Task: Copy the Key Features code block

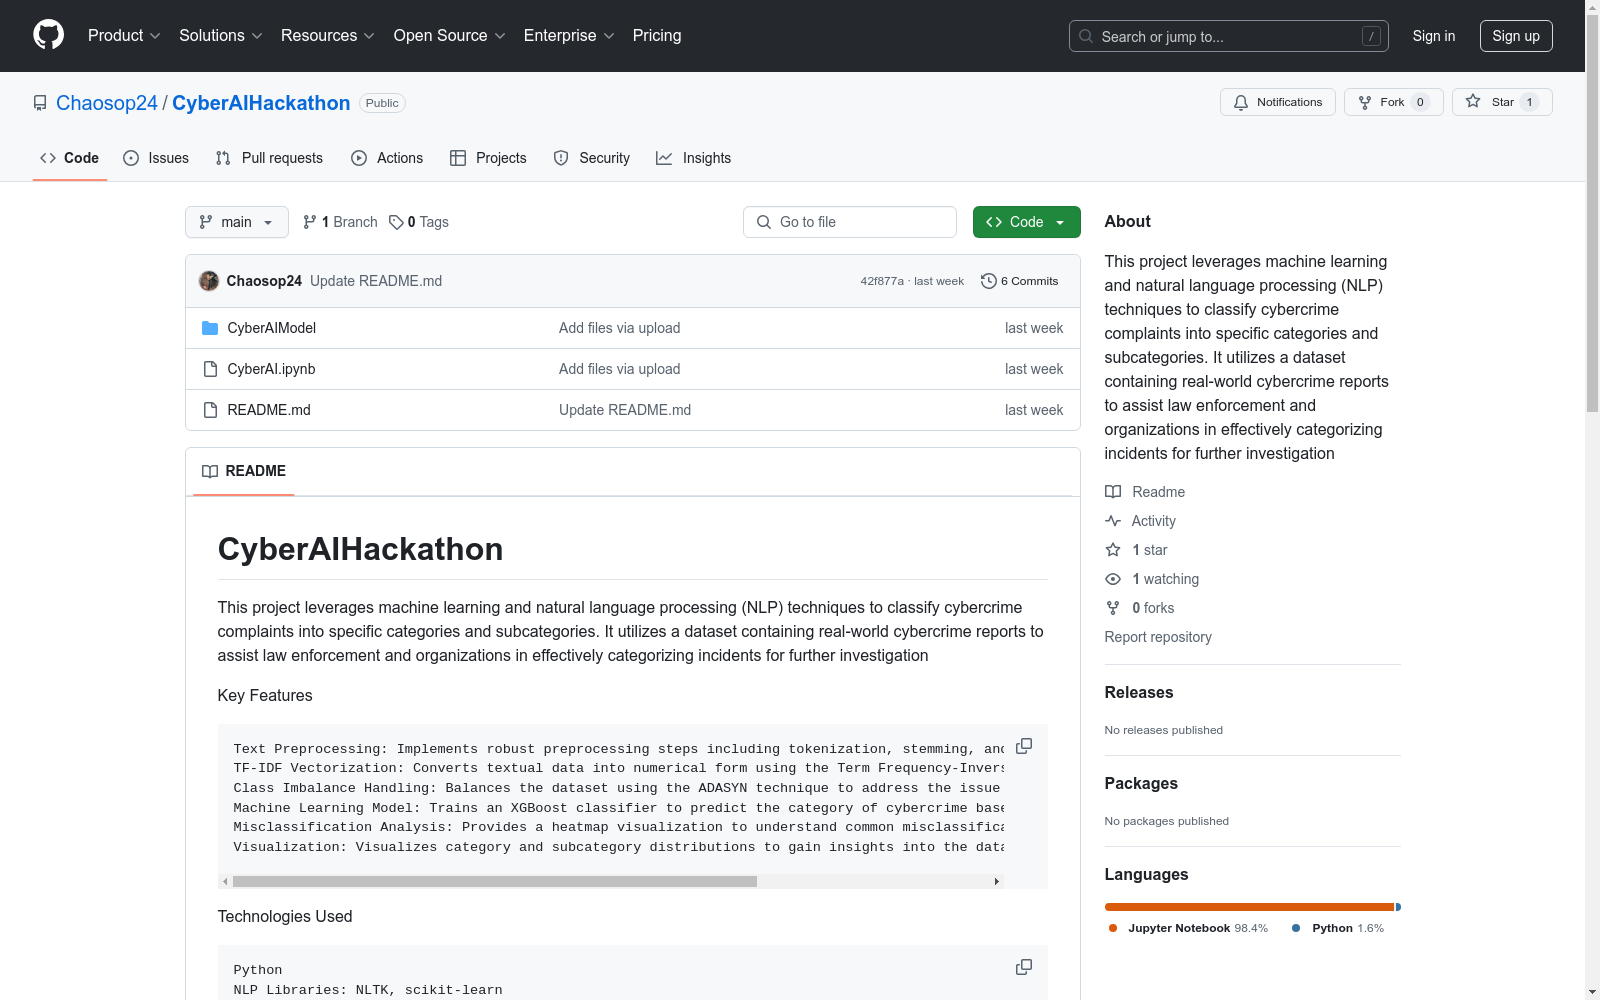Action: (x=1024, y=746)
